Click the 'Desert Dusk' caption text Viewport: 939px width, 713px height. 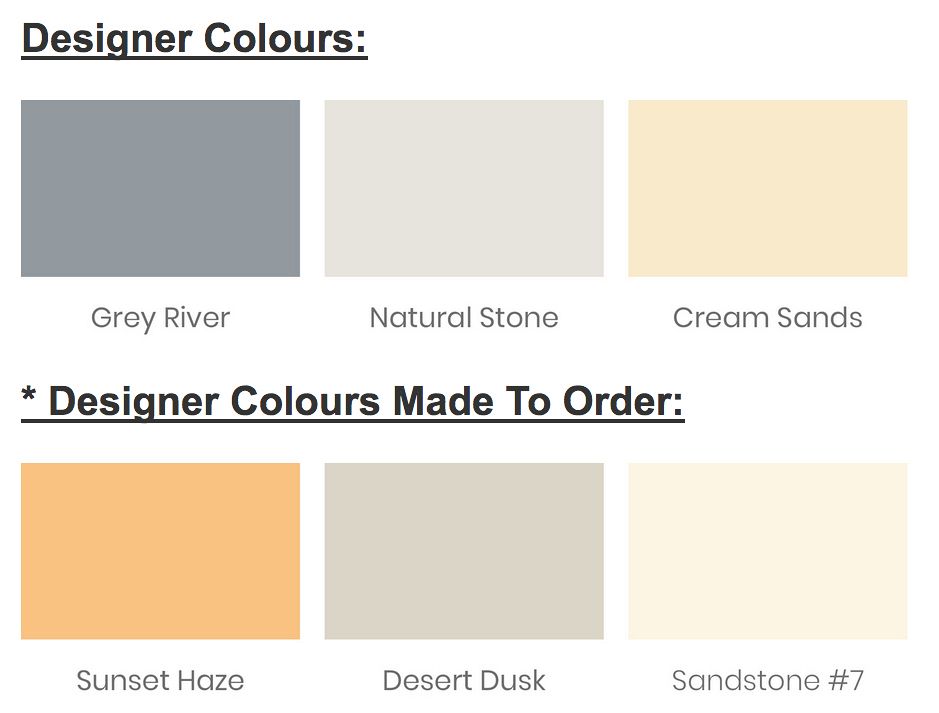click(x=464, y=681)
